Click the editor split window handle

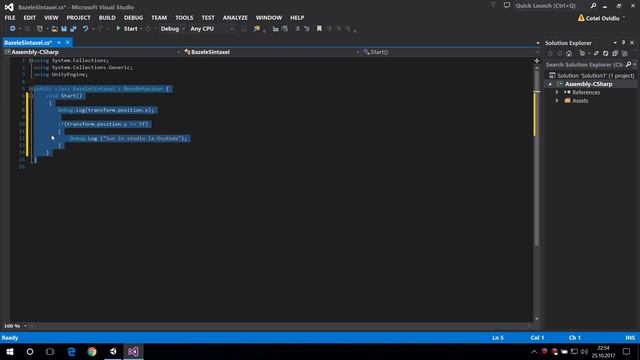[537, 60]
